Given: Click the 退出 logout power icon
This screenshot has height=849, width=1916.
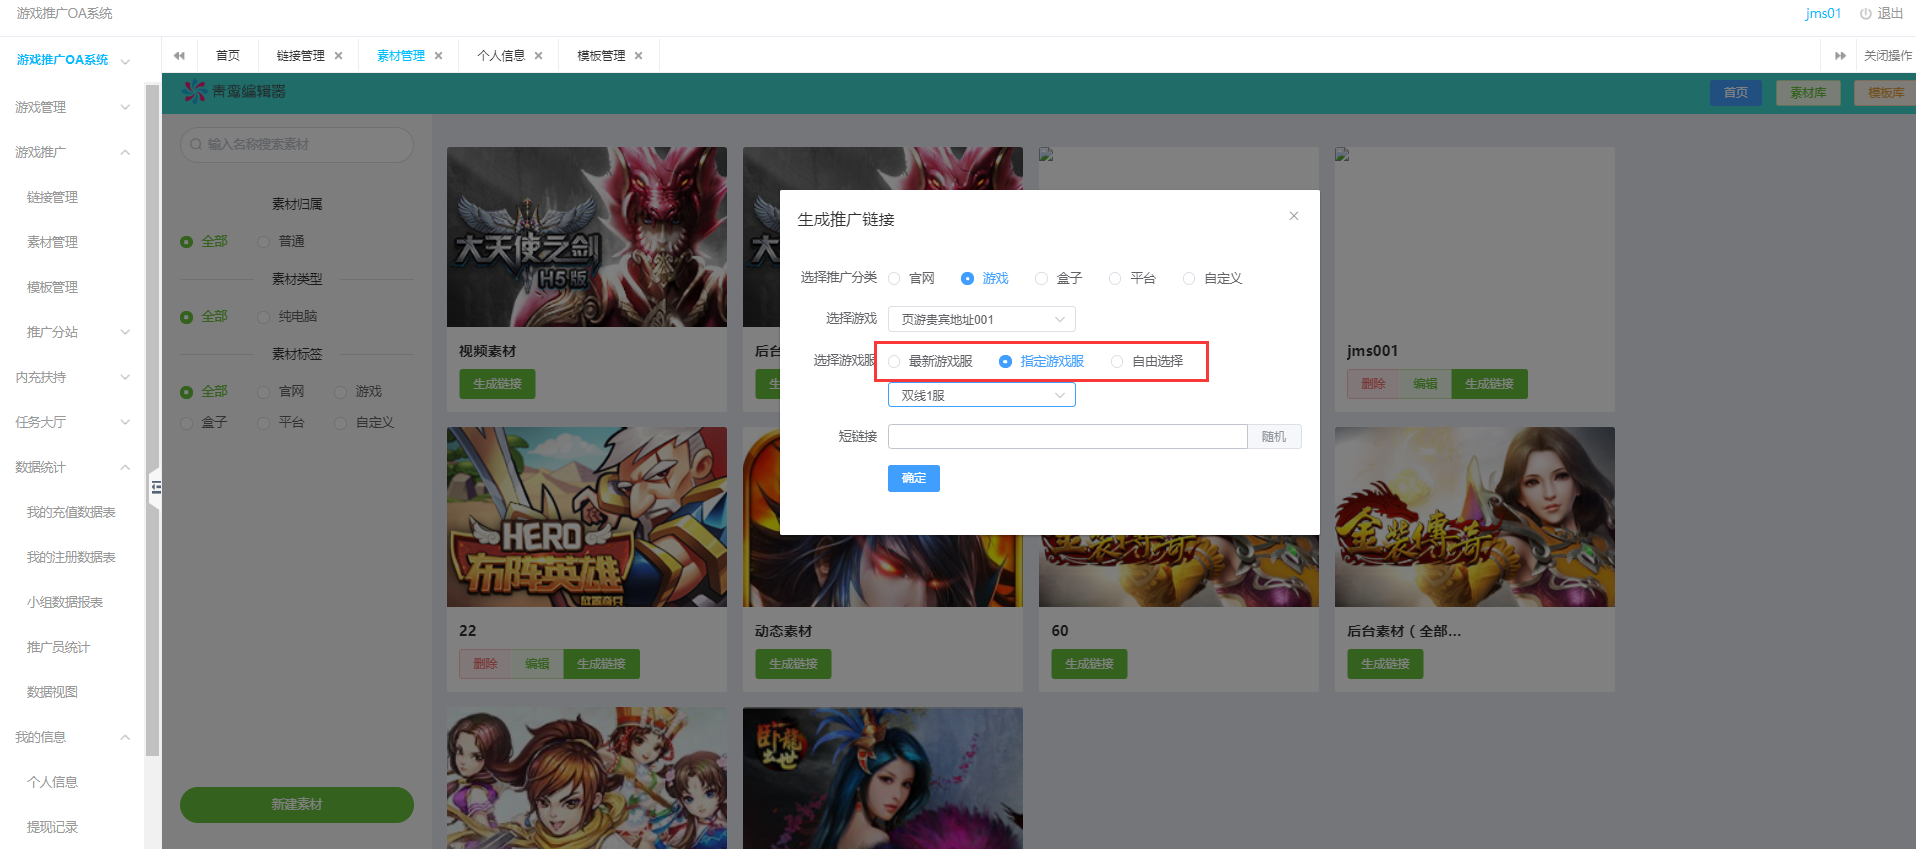Looking at the screenshot, I should pyautogui.click(x=1865, y=14).
